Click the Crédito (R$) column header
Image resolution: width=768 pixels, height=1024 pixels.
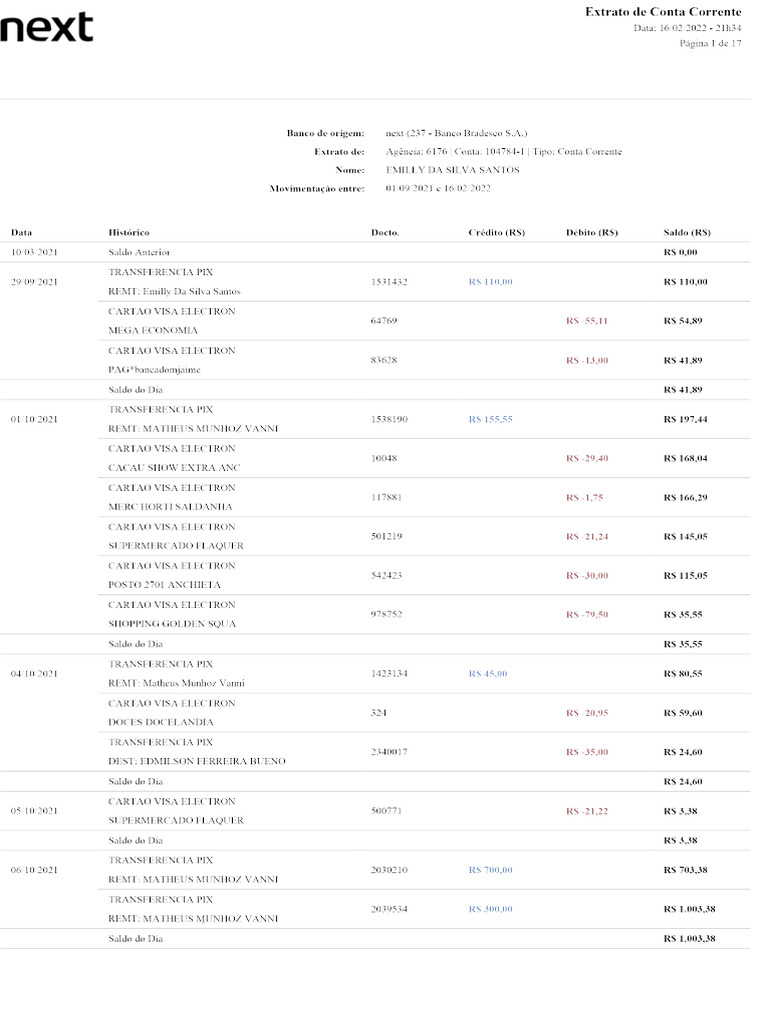coord(496,232)
